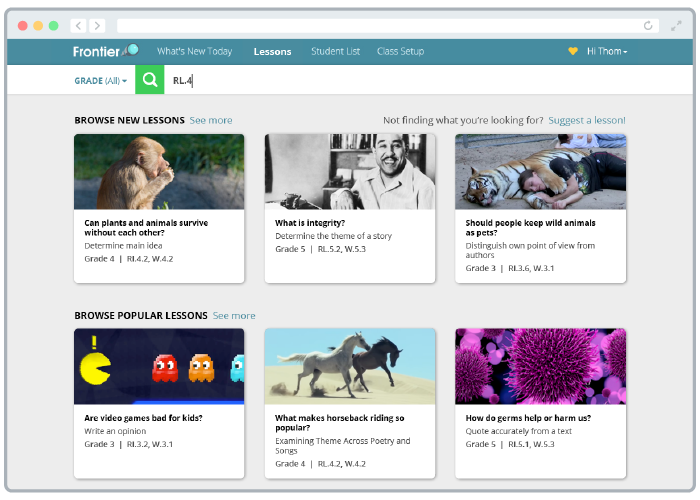Image resolution: width=700 pixels, height=500 pixels.
Task: Open the Pac-Man video games lesson thumbnail
Action: pyautogui.click(x=159, y=366)
